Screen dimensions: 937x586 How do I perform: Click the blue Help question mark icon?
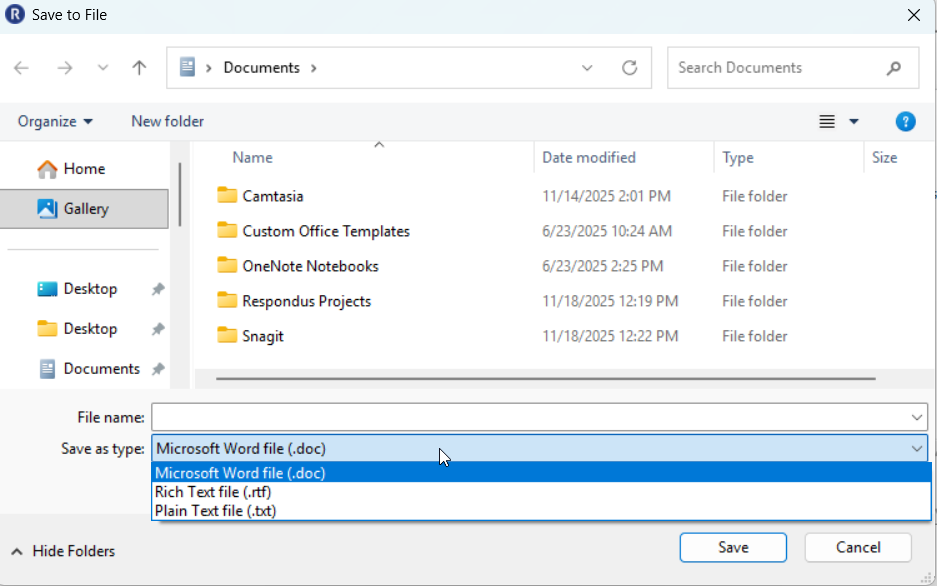905,121
